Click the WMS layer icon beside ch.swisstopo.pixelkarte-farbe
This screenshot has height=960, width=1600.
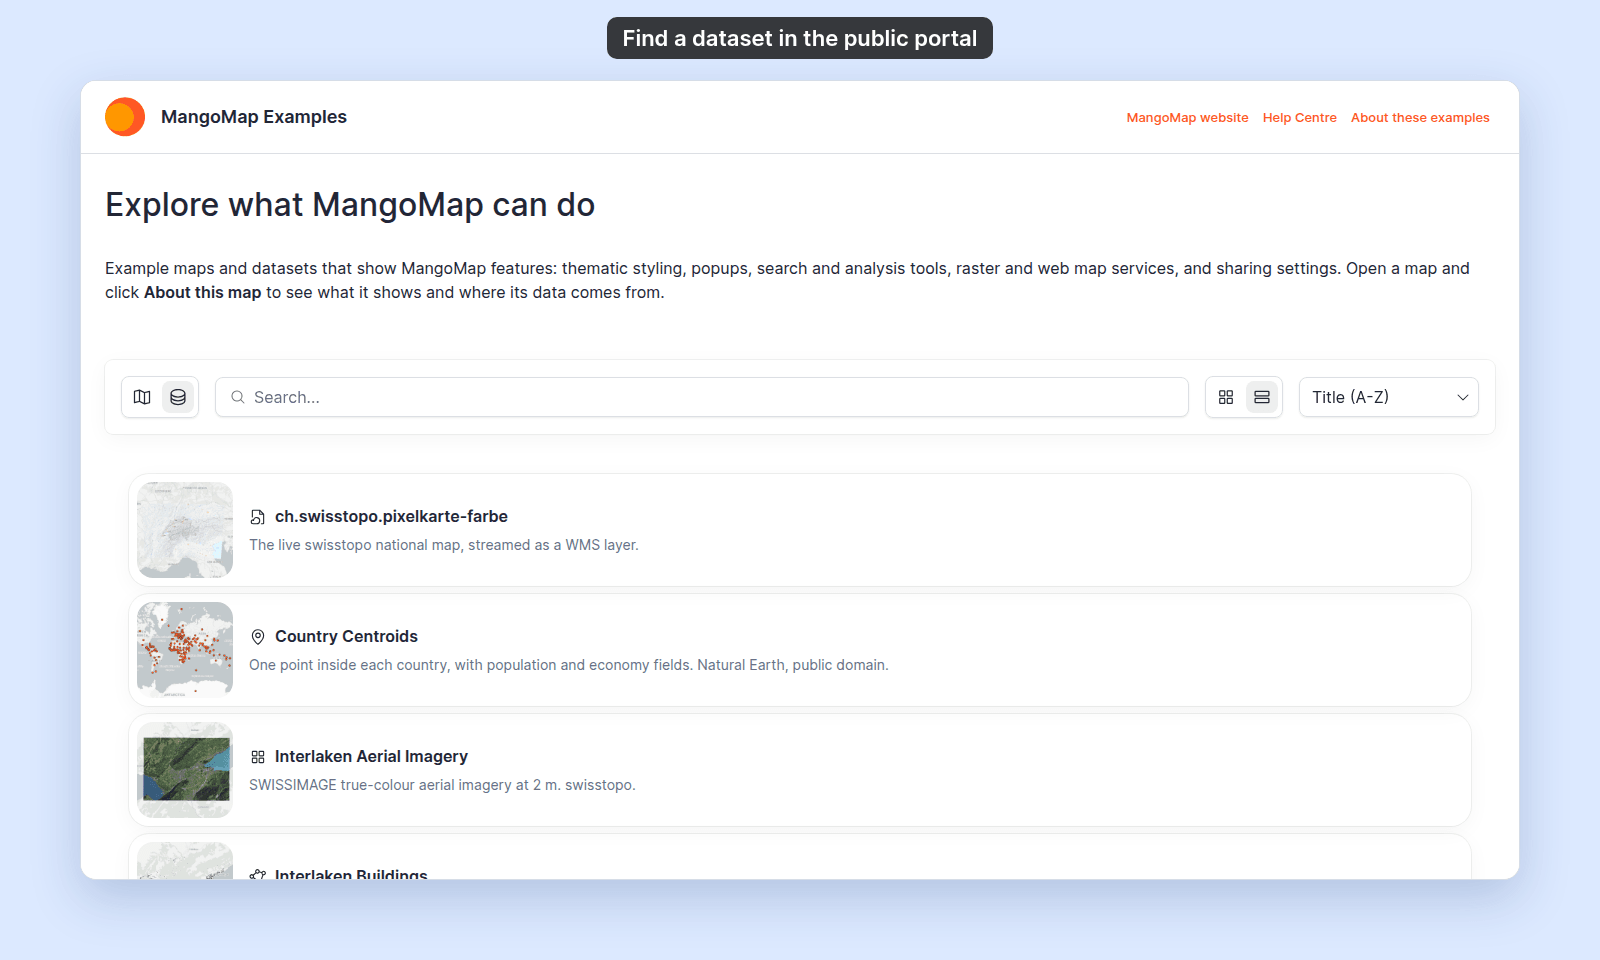258,517
